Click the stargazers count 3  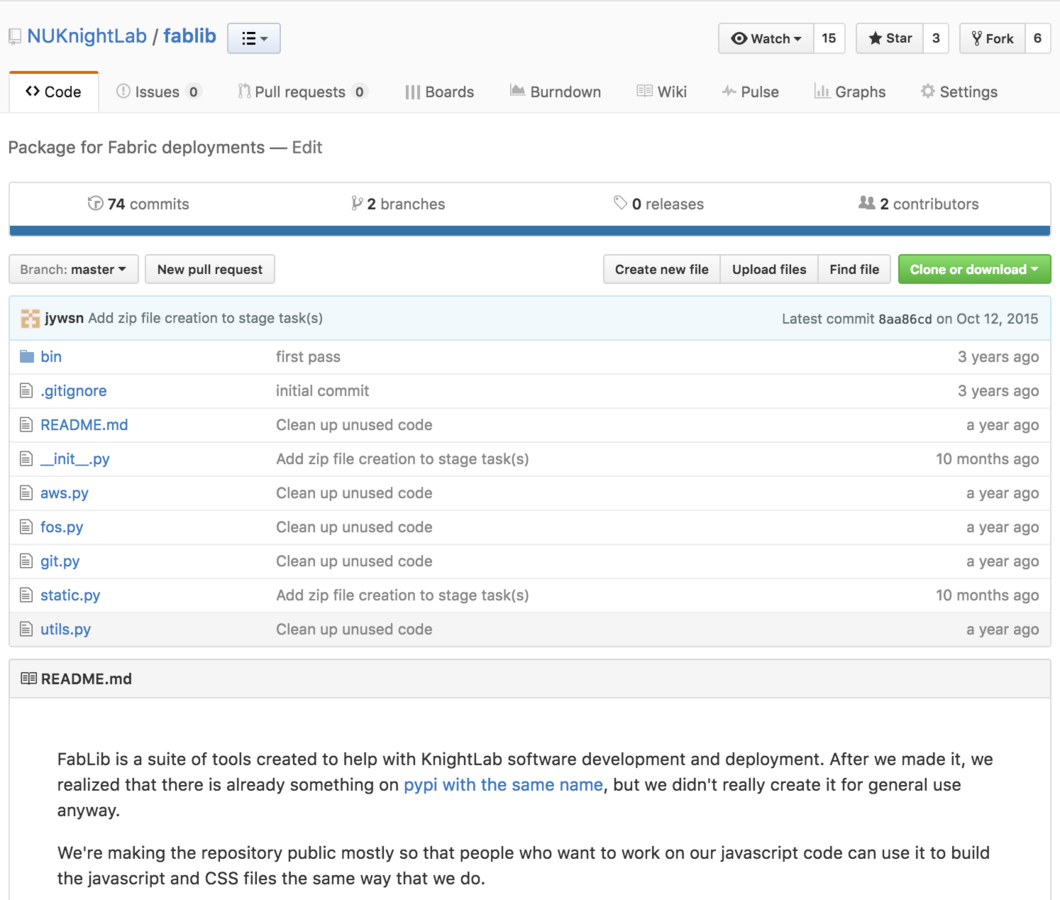(936, 39)
